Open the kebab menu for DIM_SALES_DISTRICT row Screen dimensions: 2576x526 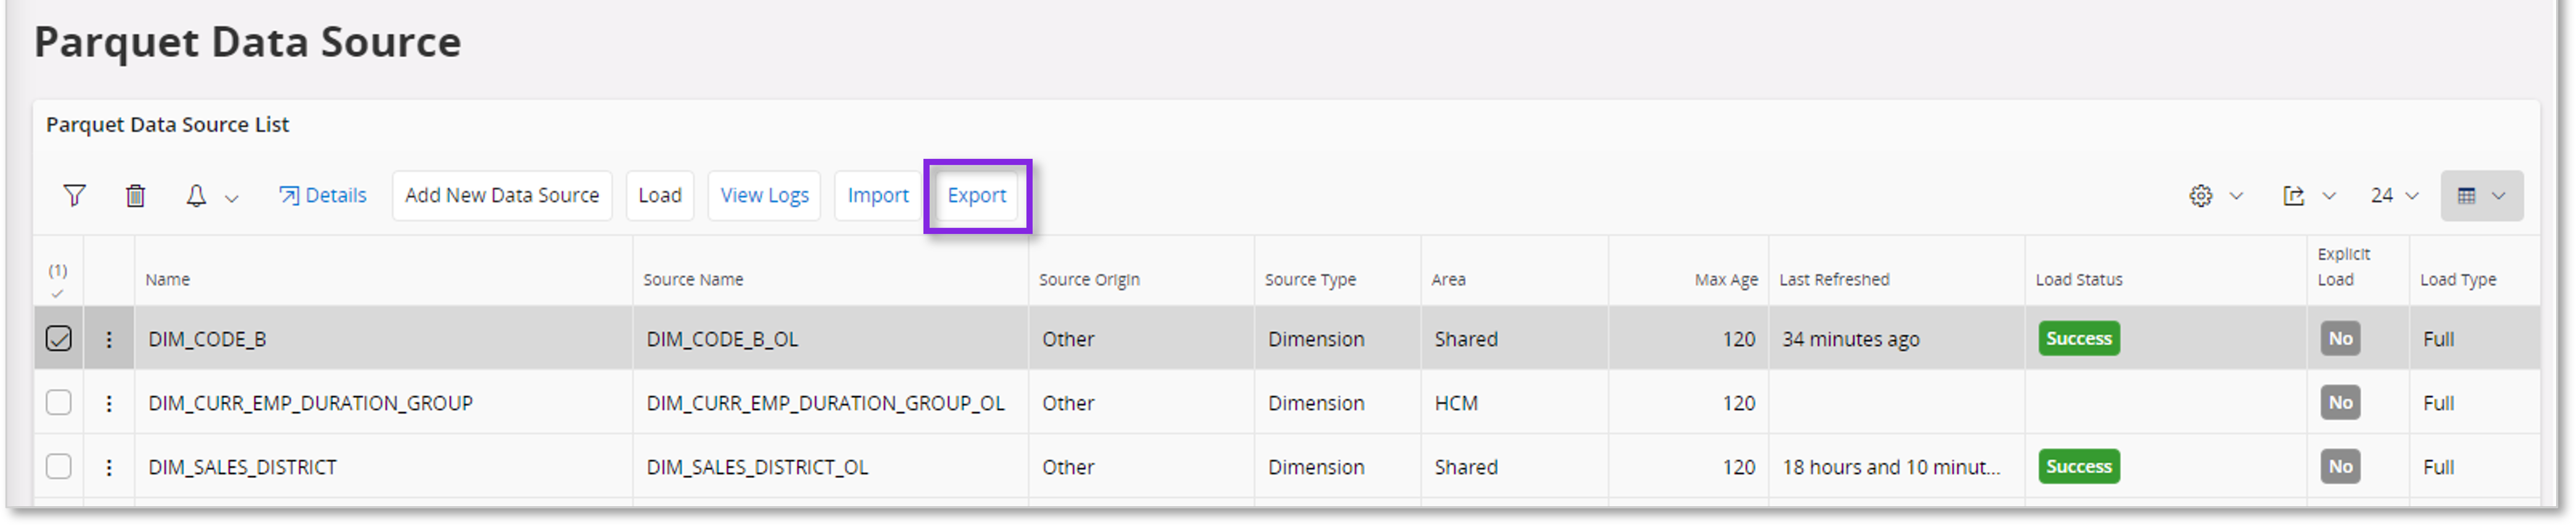[x=109, y=466]
